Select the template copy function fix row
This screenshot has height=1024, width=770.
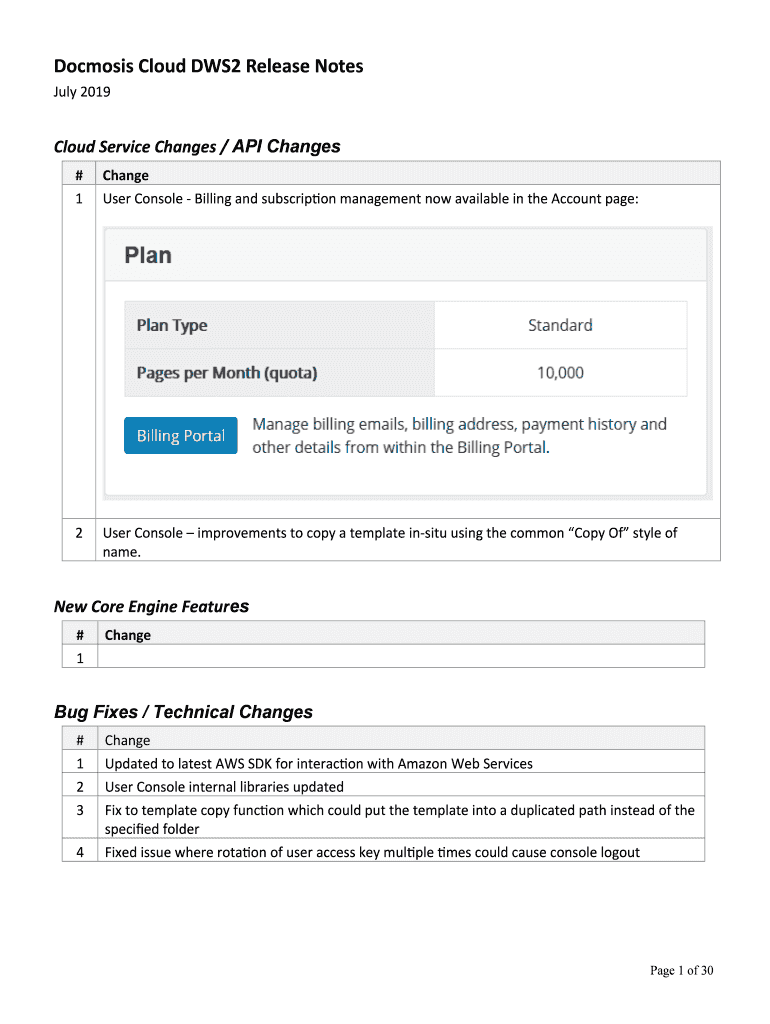(399, 819)
